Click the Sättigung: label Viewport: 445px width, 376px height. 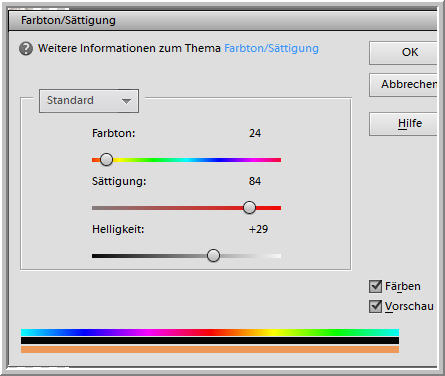pyautogui.click(x=119, y=182)
